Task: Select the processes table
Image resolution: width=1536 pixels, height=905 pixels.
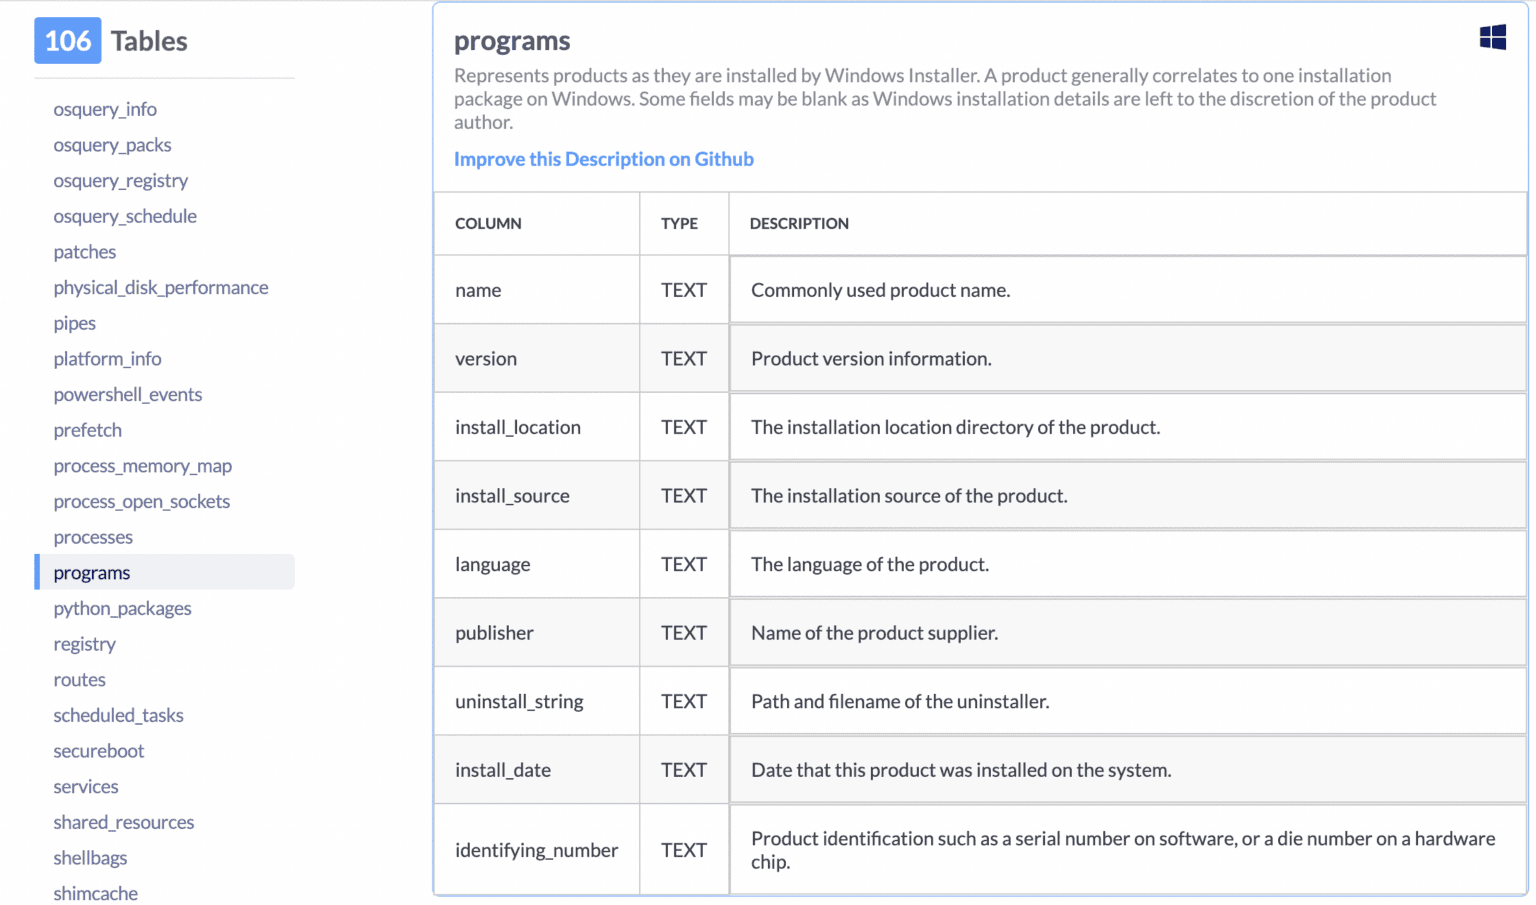Action: [93, 537]
